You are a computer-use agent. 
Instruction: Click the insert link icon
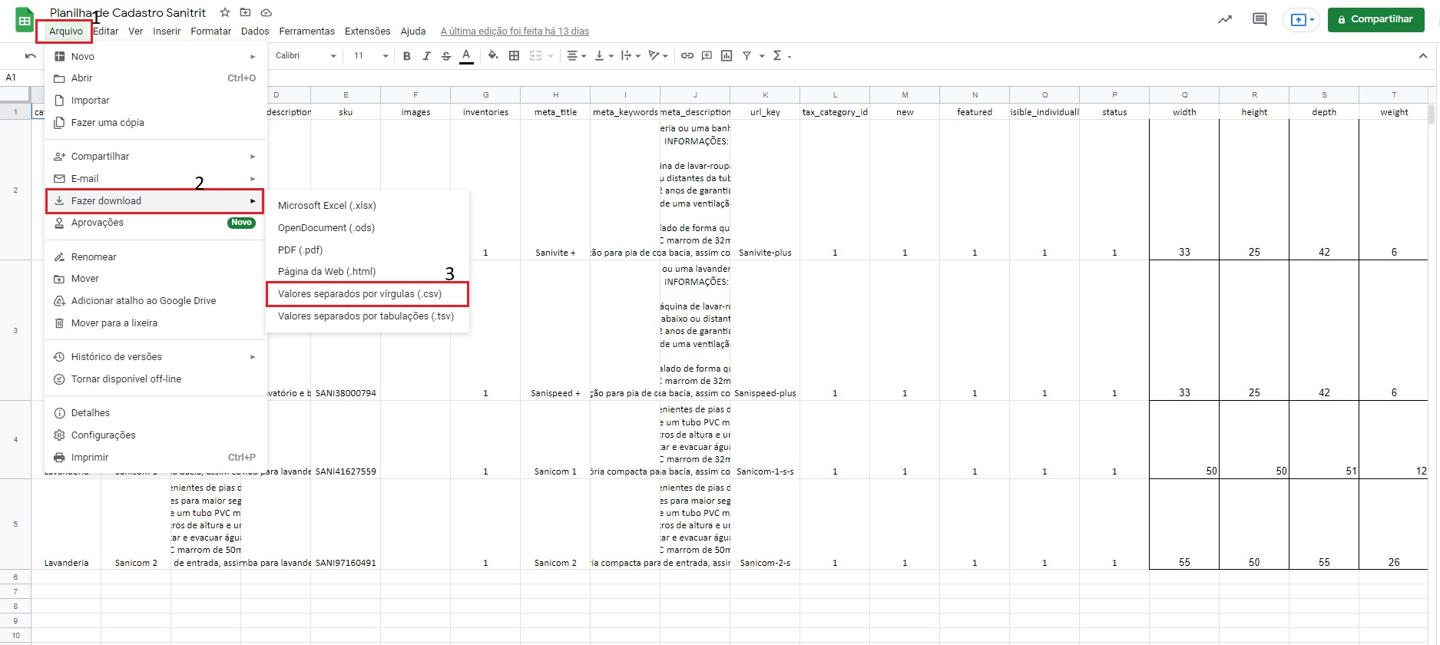[x=687, y=56]
